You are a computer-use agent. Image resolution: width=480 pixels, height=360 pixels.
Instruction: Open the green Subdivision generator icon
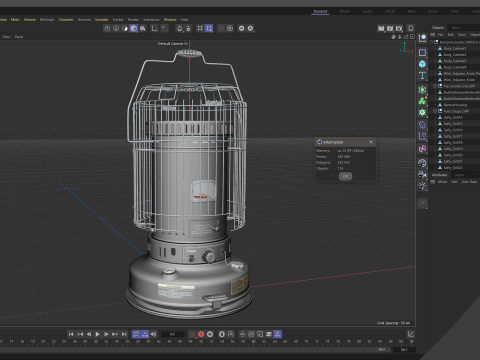(422, 89)
